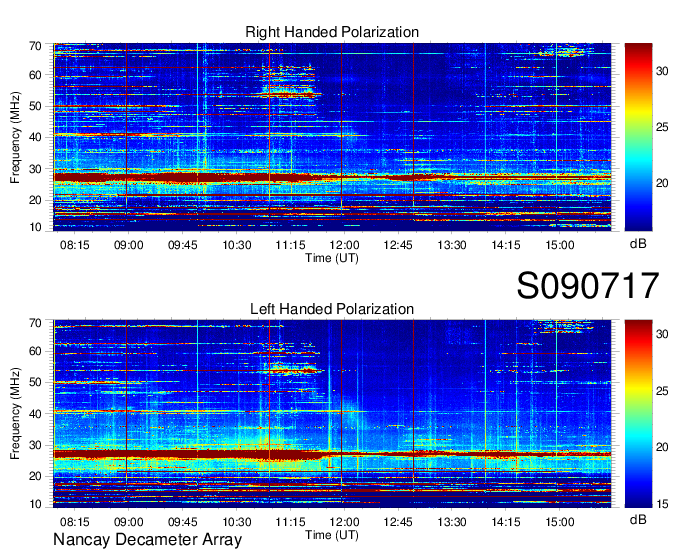Click the 08:15 time tick on Right Handed plot
The width and height of the screenshot is (680, 552).
(75, 245)
